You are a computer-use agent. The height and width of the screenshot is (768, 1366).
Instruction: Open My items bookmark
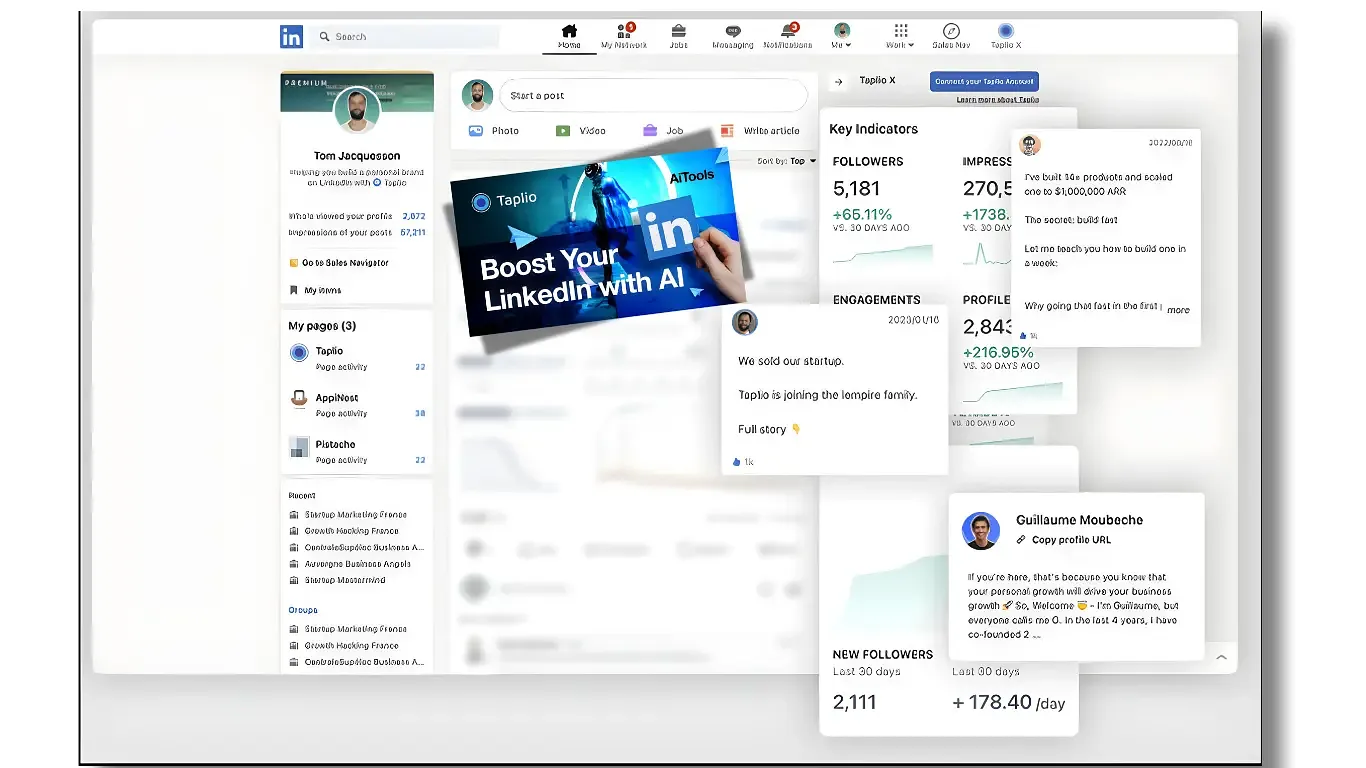click(315, 290)
